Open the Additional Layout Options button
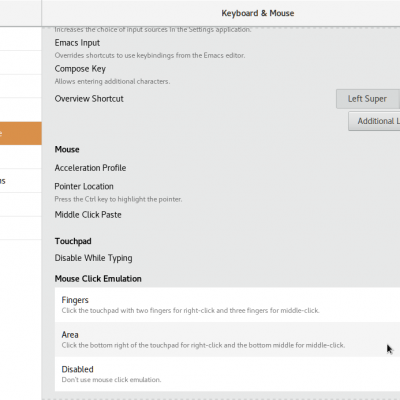The width and height of the screenshot is (400, 400). pyautogui.click(x=374, y=121)
